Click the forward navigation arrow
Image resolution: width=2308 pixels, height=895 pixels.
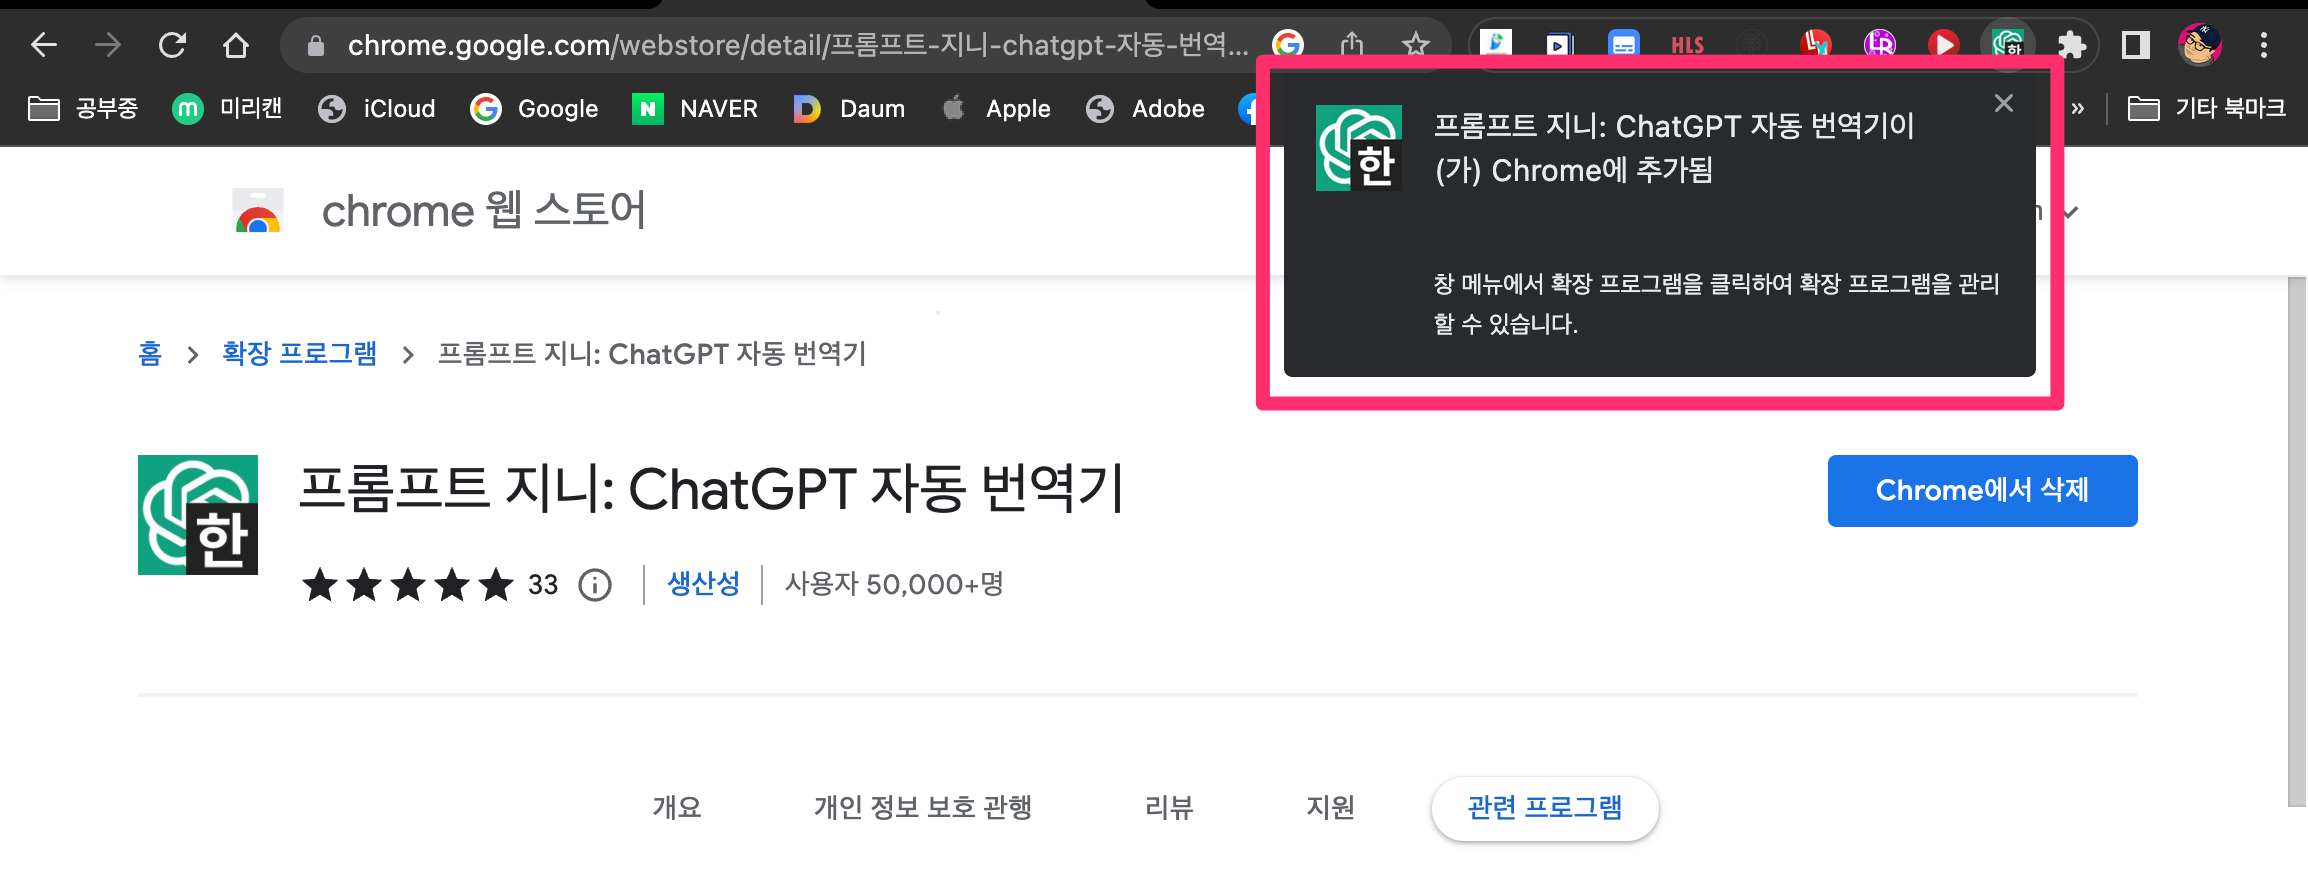pos(108,45)
